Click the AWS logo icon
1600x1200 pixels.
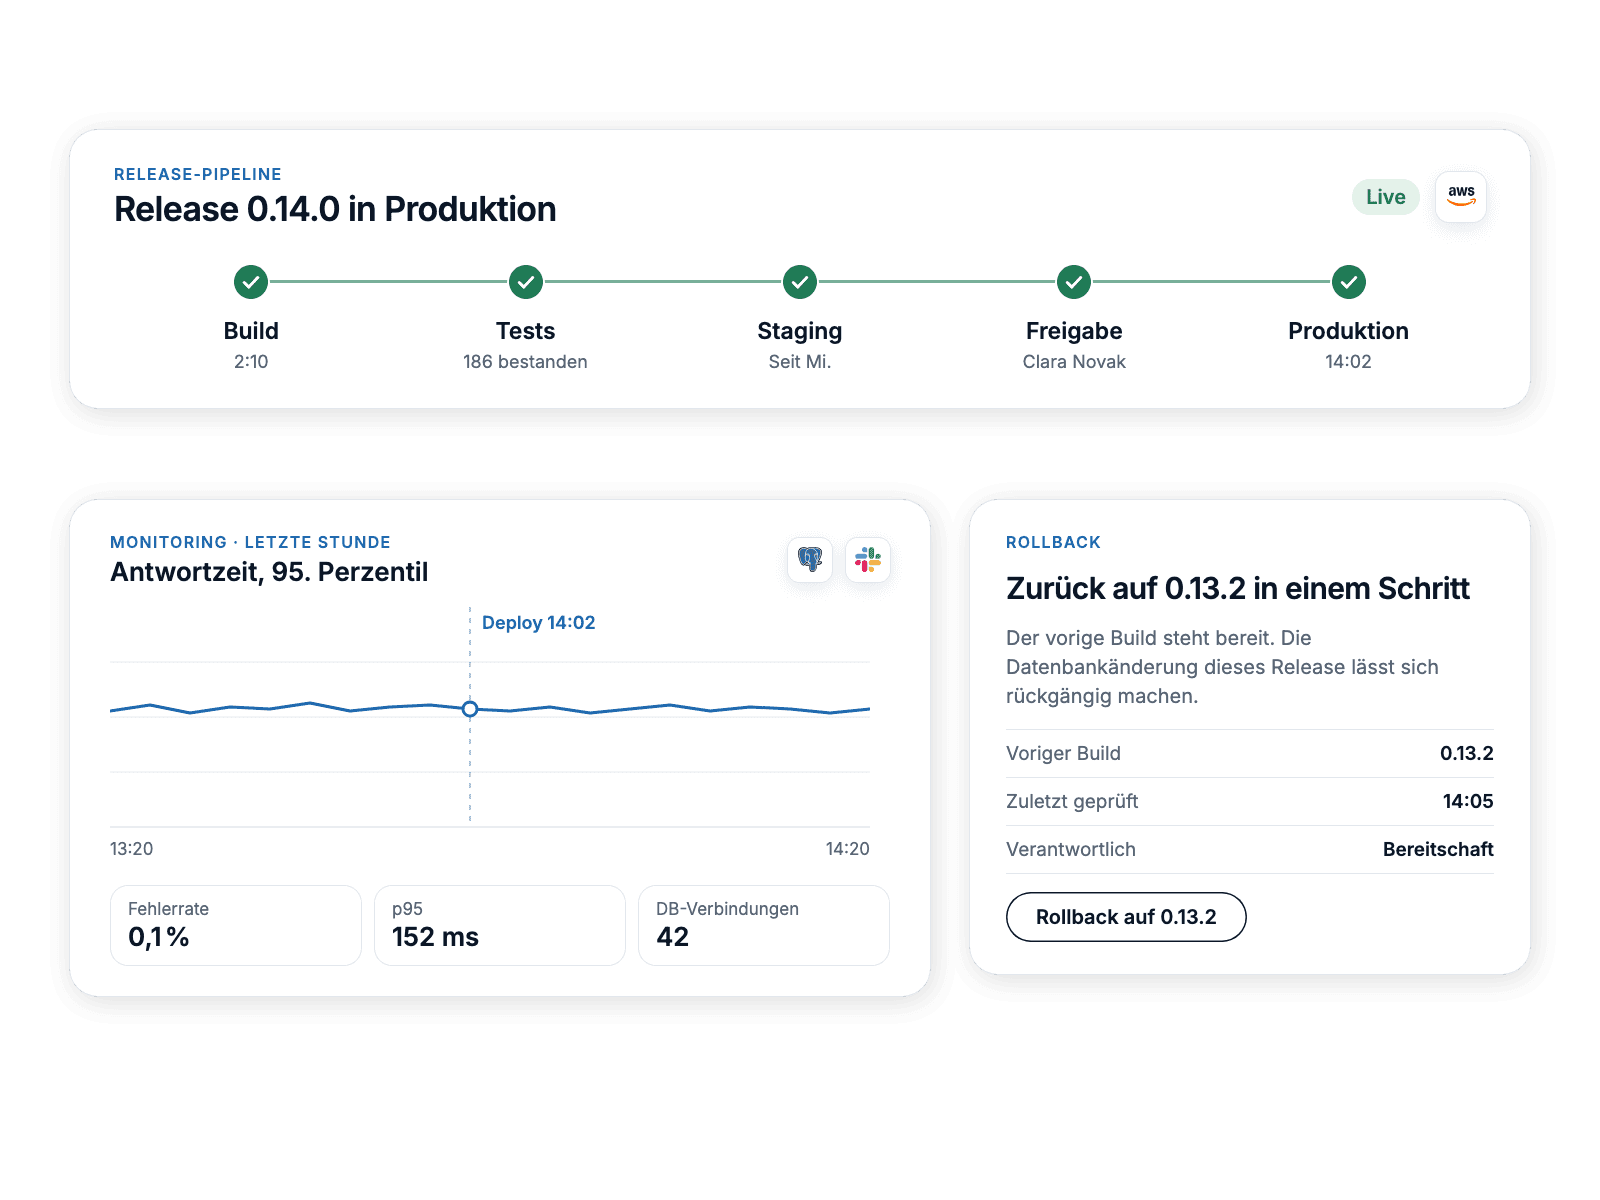[1461, 196]
